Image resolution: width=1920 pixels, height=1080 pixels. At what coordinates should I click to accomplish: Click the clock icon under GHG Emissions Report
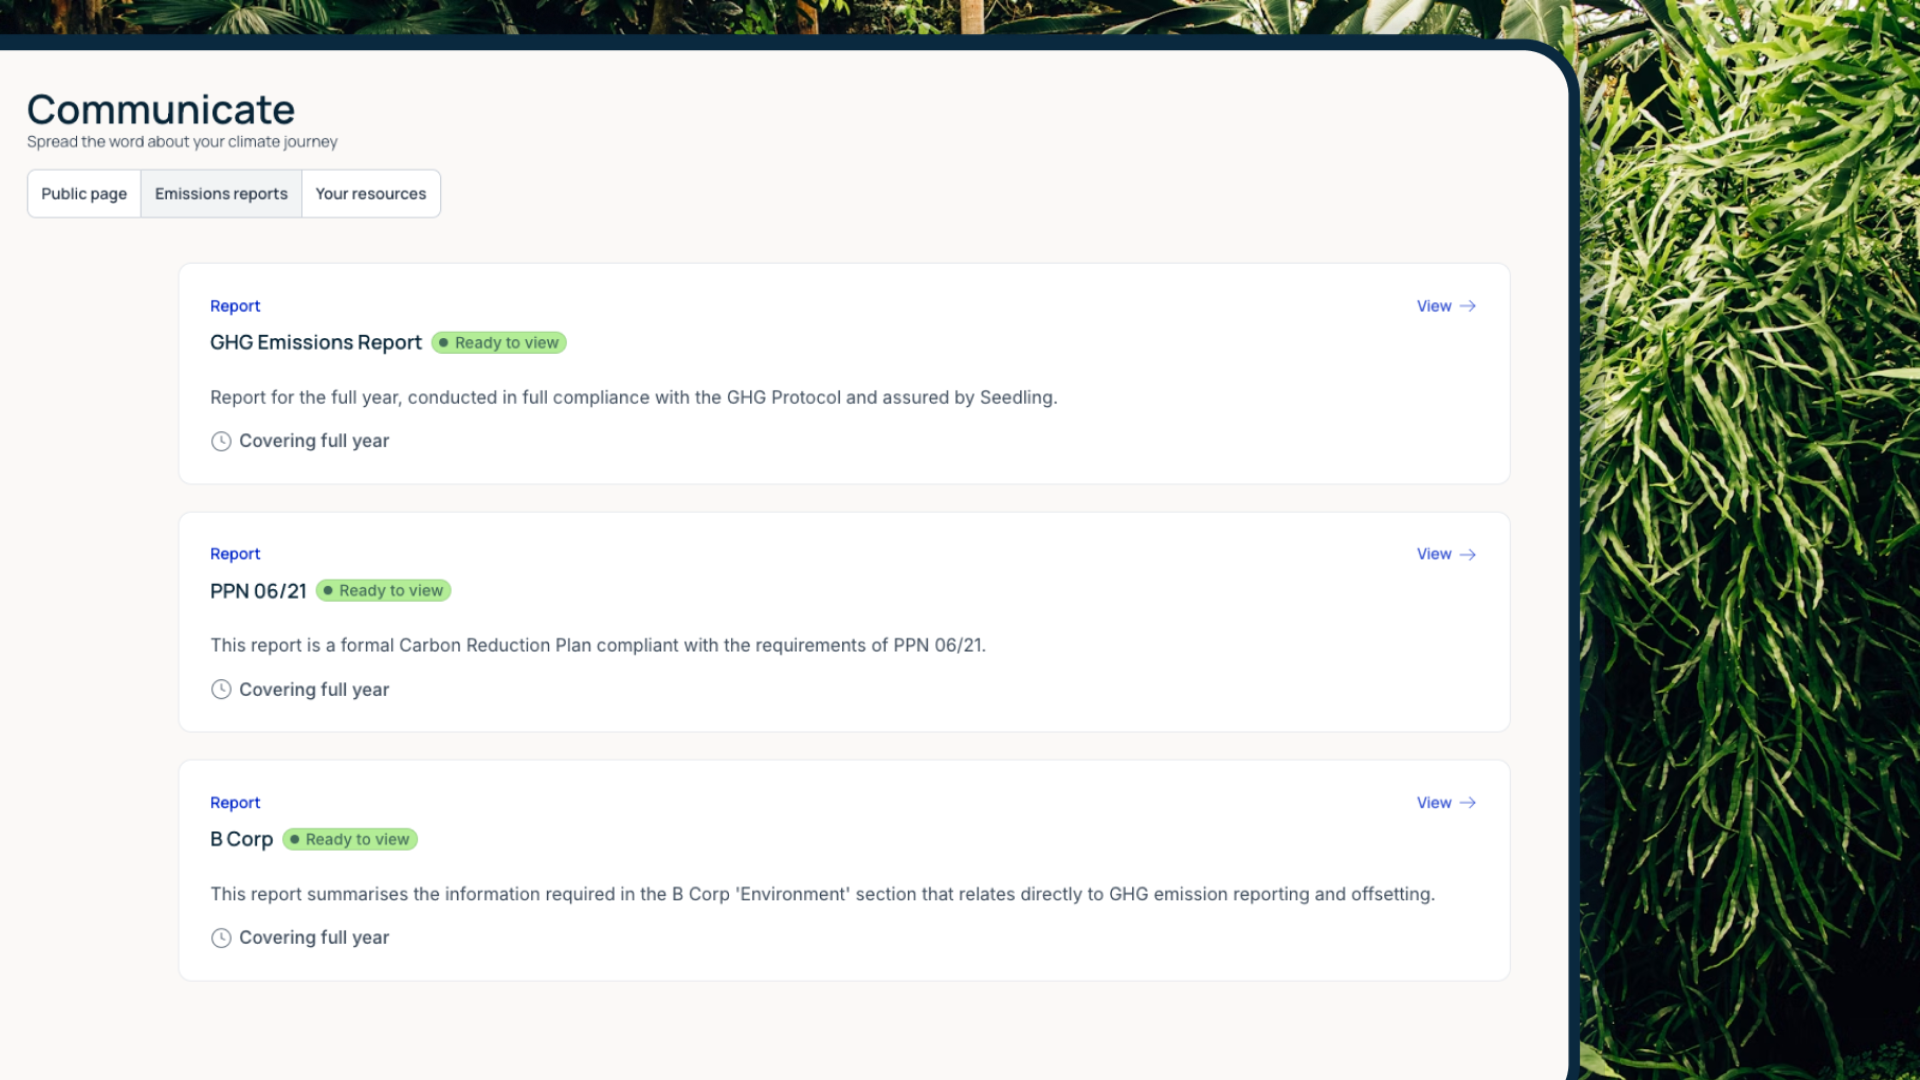coord(221,441)
